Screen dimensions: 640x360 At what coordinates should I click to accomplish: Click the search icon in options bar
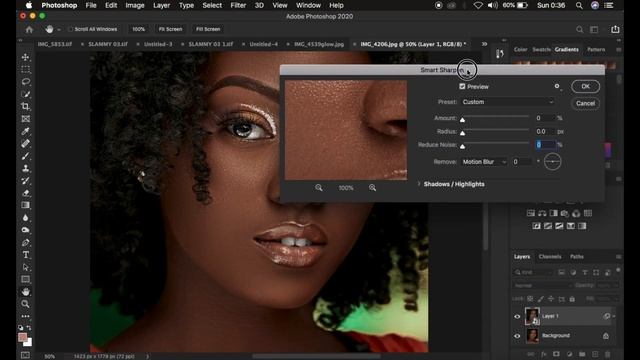[x=580, y=29]
